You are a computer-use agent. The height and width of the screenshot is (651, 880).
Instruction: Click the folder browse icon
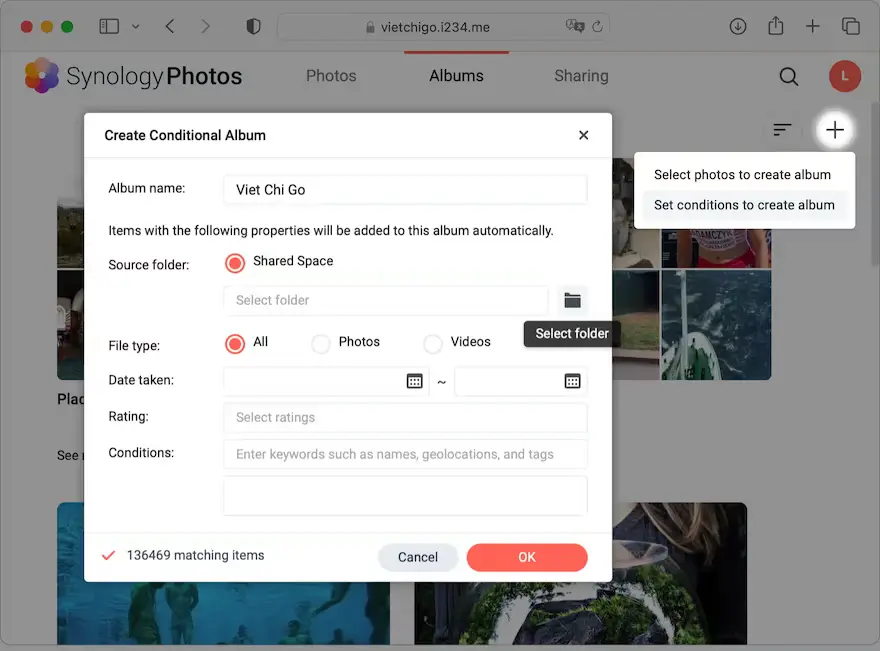572,300
